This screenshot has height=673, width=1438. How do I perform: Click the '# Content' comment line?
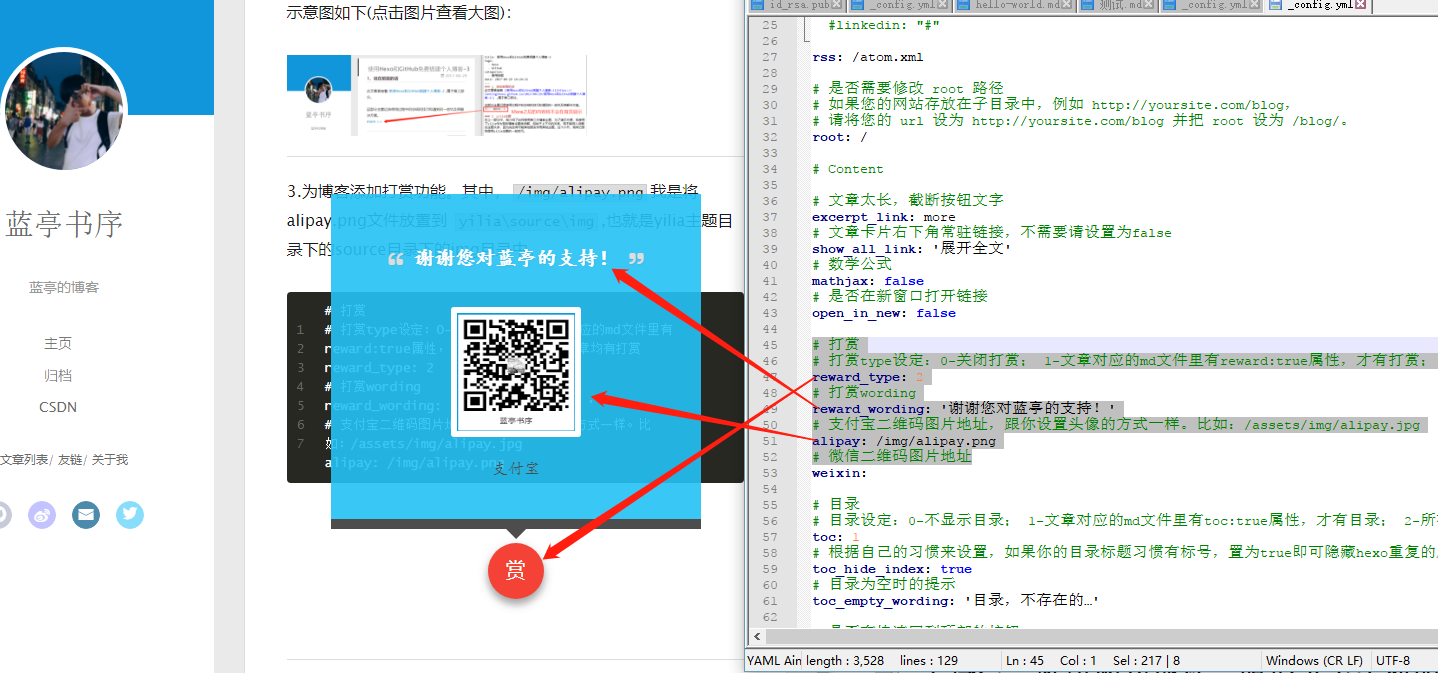848,169
